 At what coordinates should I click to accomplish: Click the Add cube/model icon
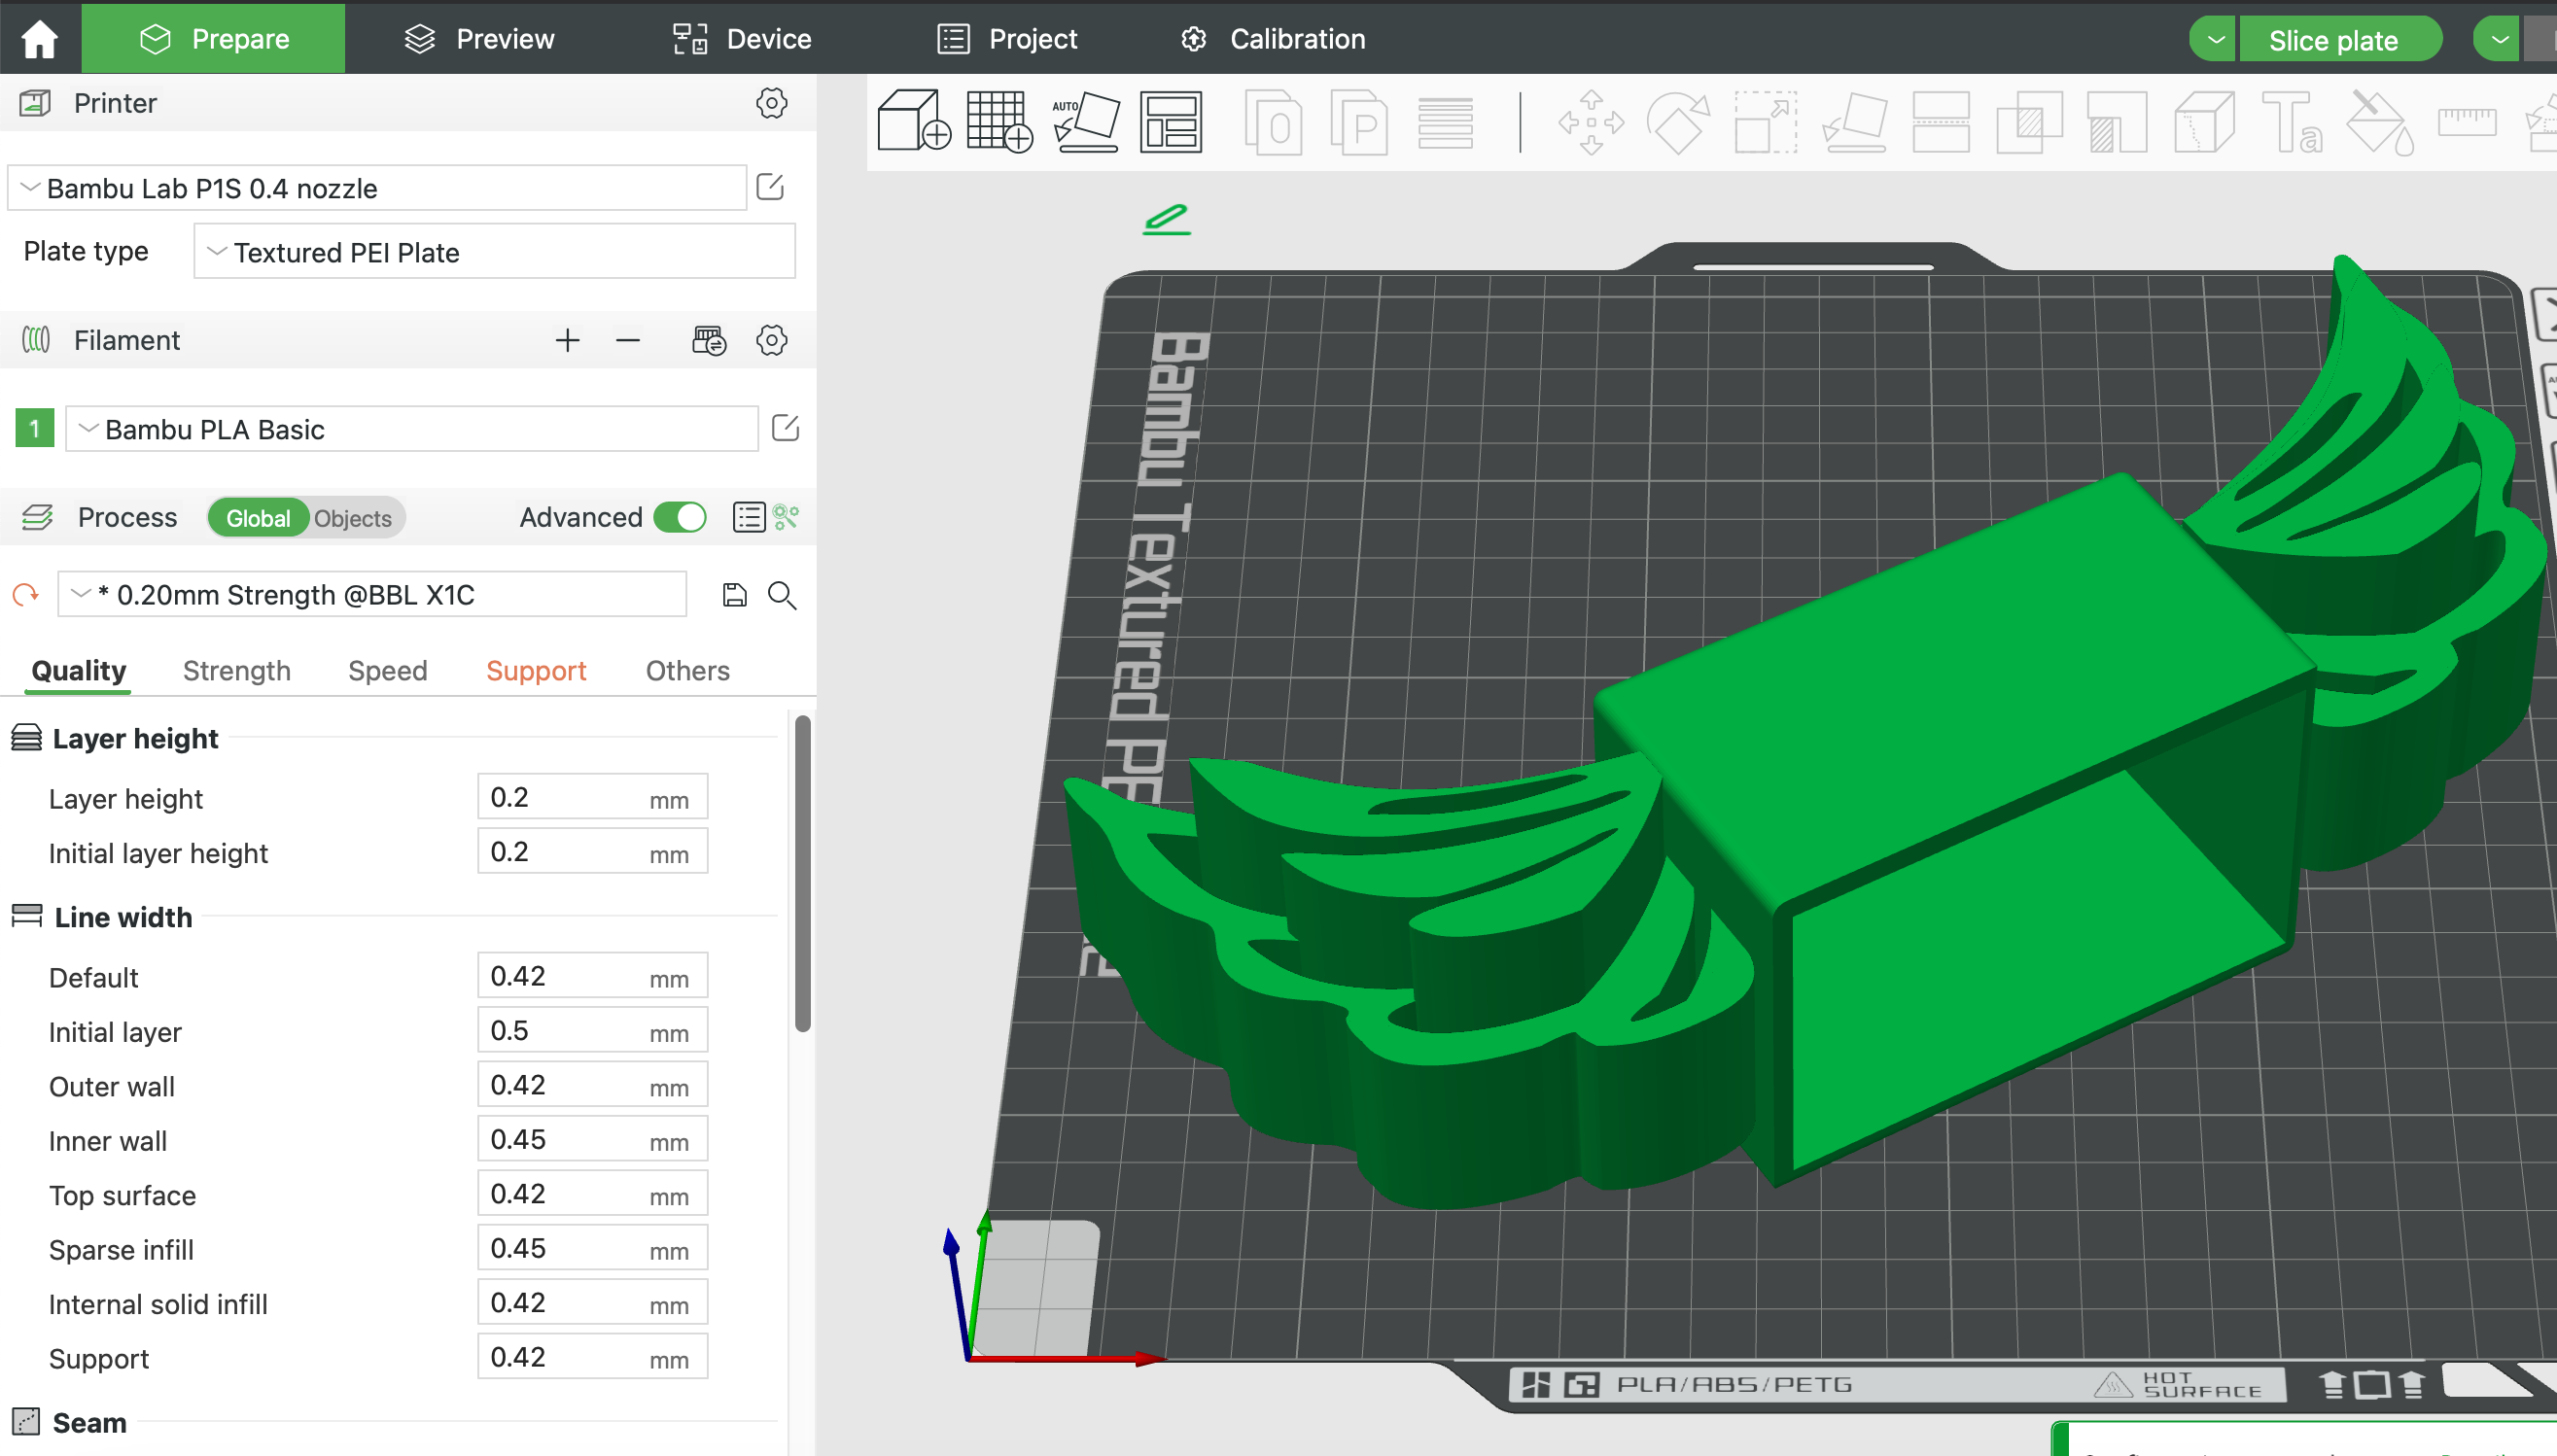913,121
